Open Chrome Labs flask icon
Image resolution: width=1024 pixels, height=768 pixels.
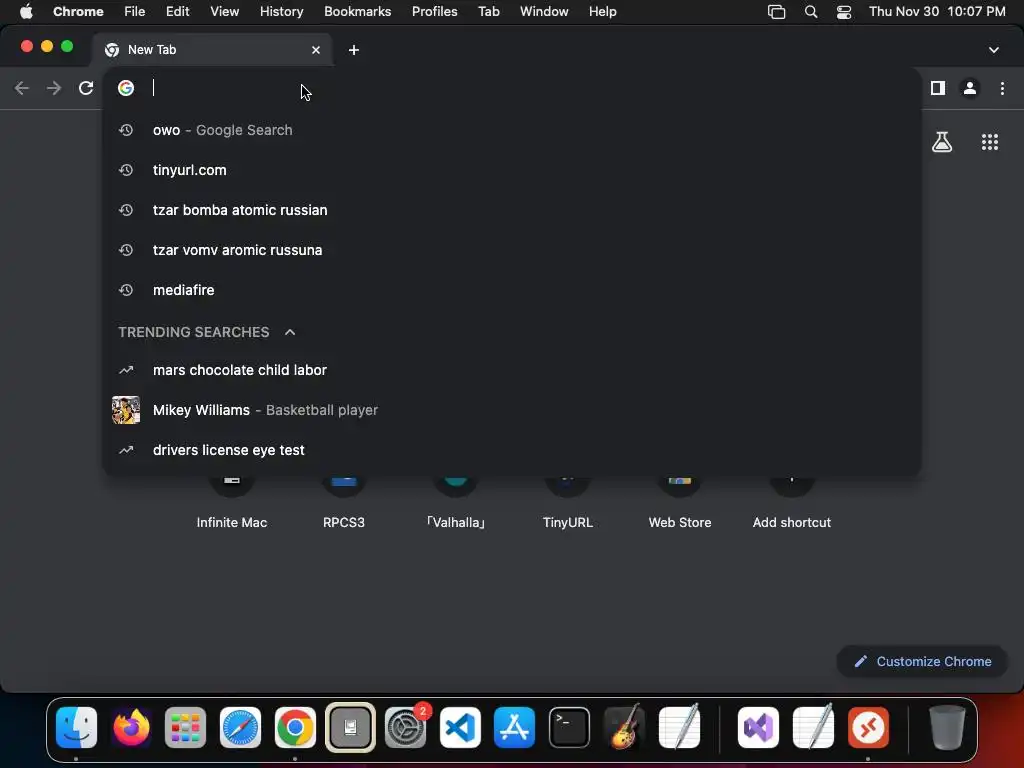tap(942, 142)
